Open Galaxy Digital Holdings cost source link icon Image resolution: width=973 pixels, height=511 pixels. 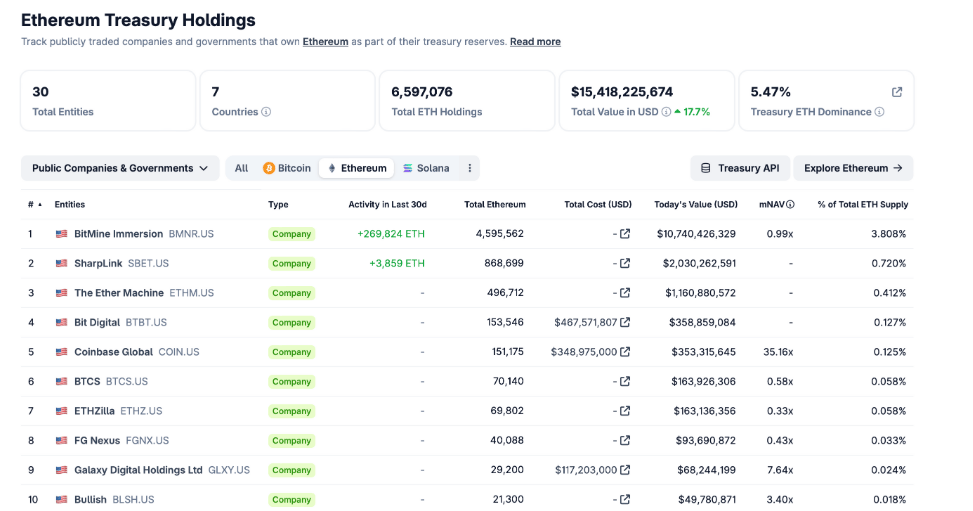pos(625,470)
